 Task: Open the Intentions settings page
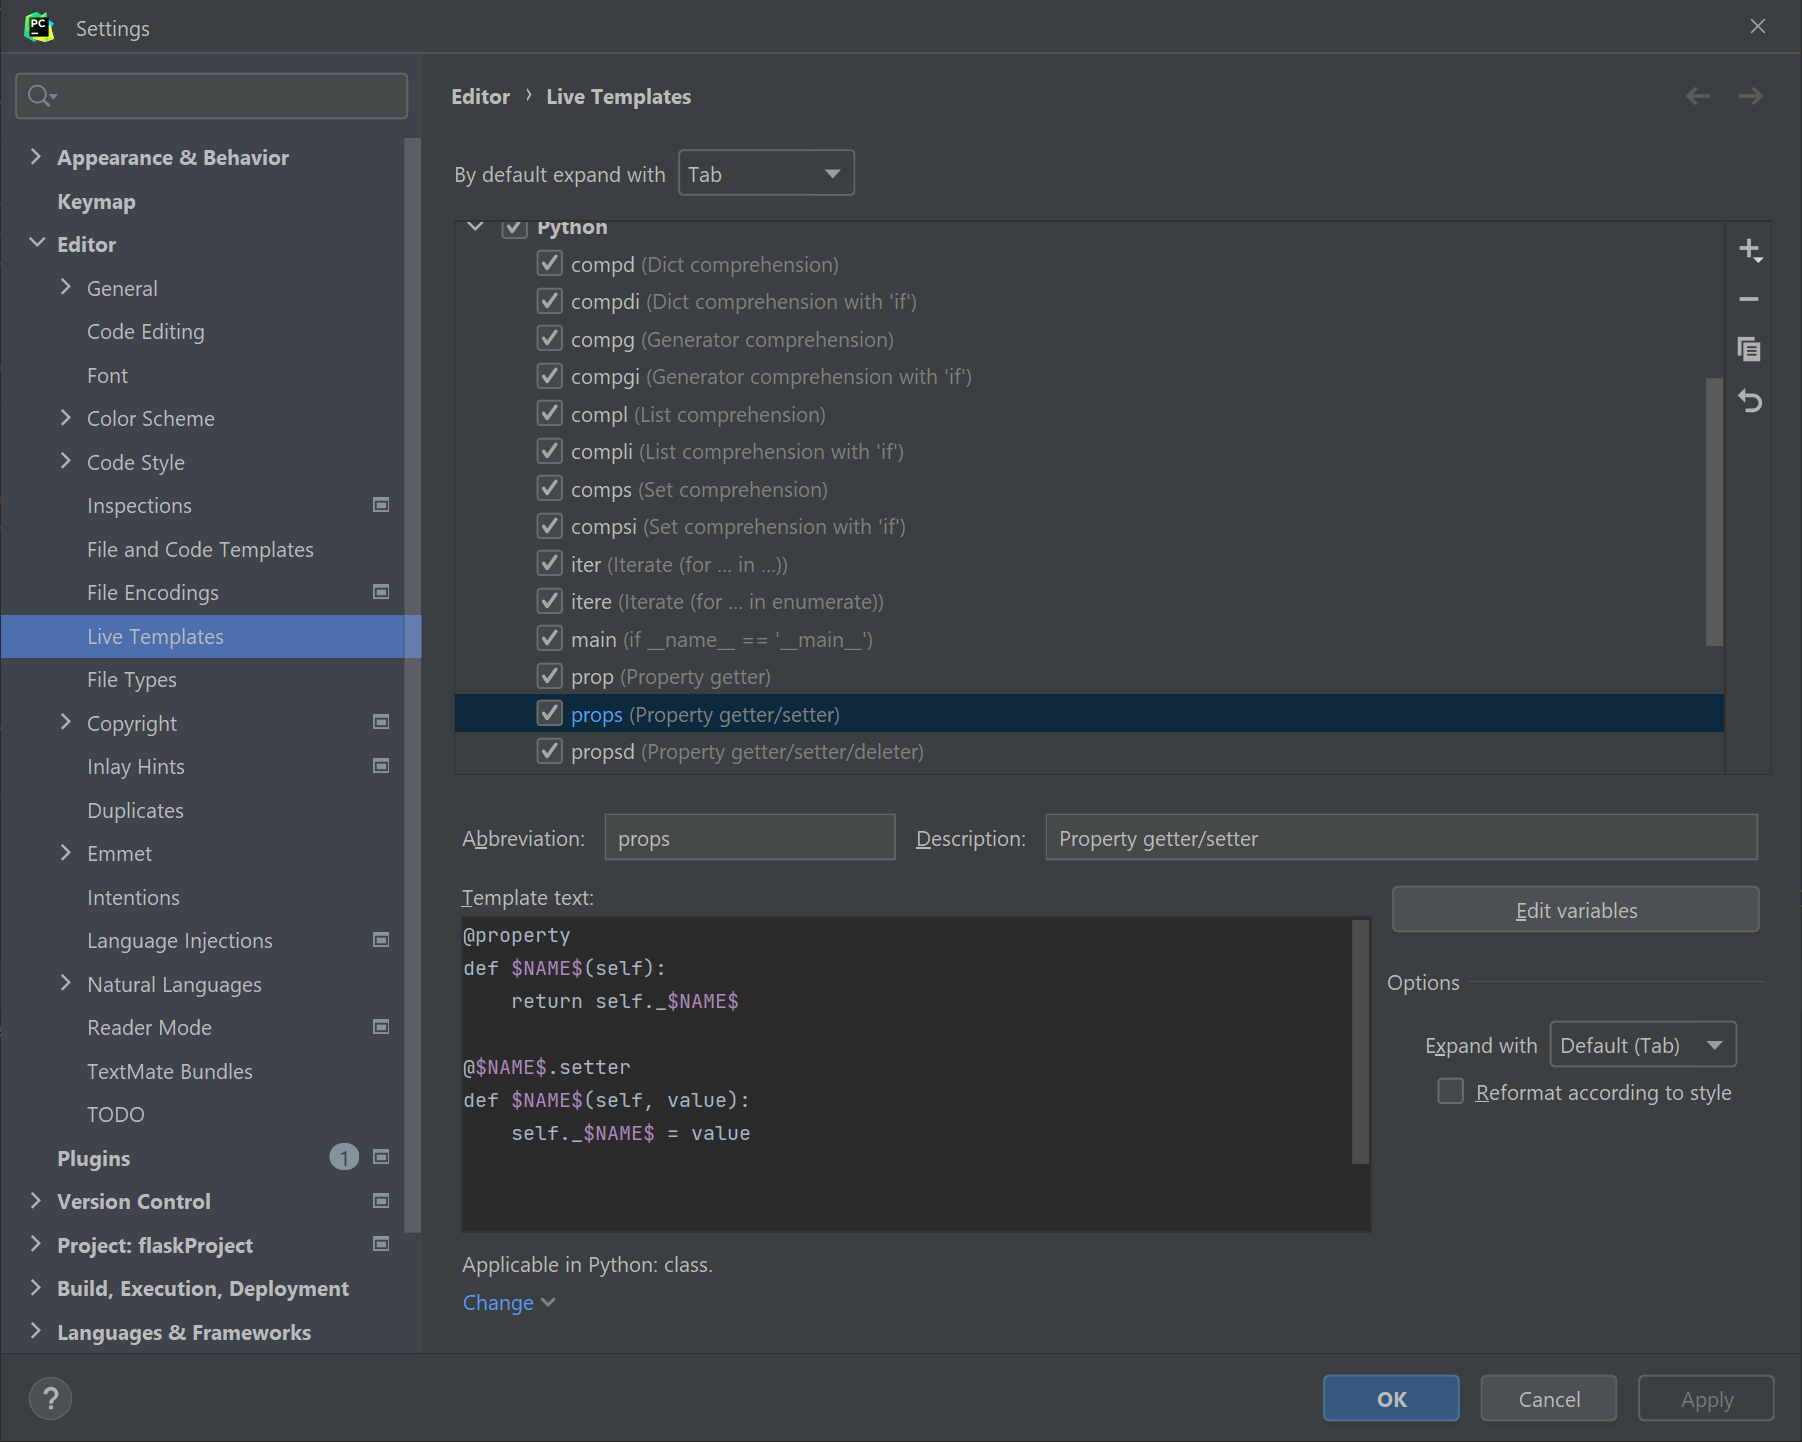click(133, 897)
